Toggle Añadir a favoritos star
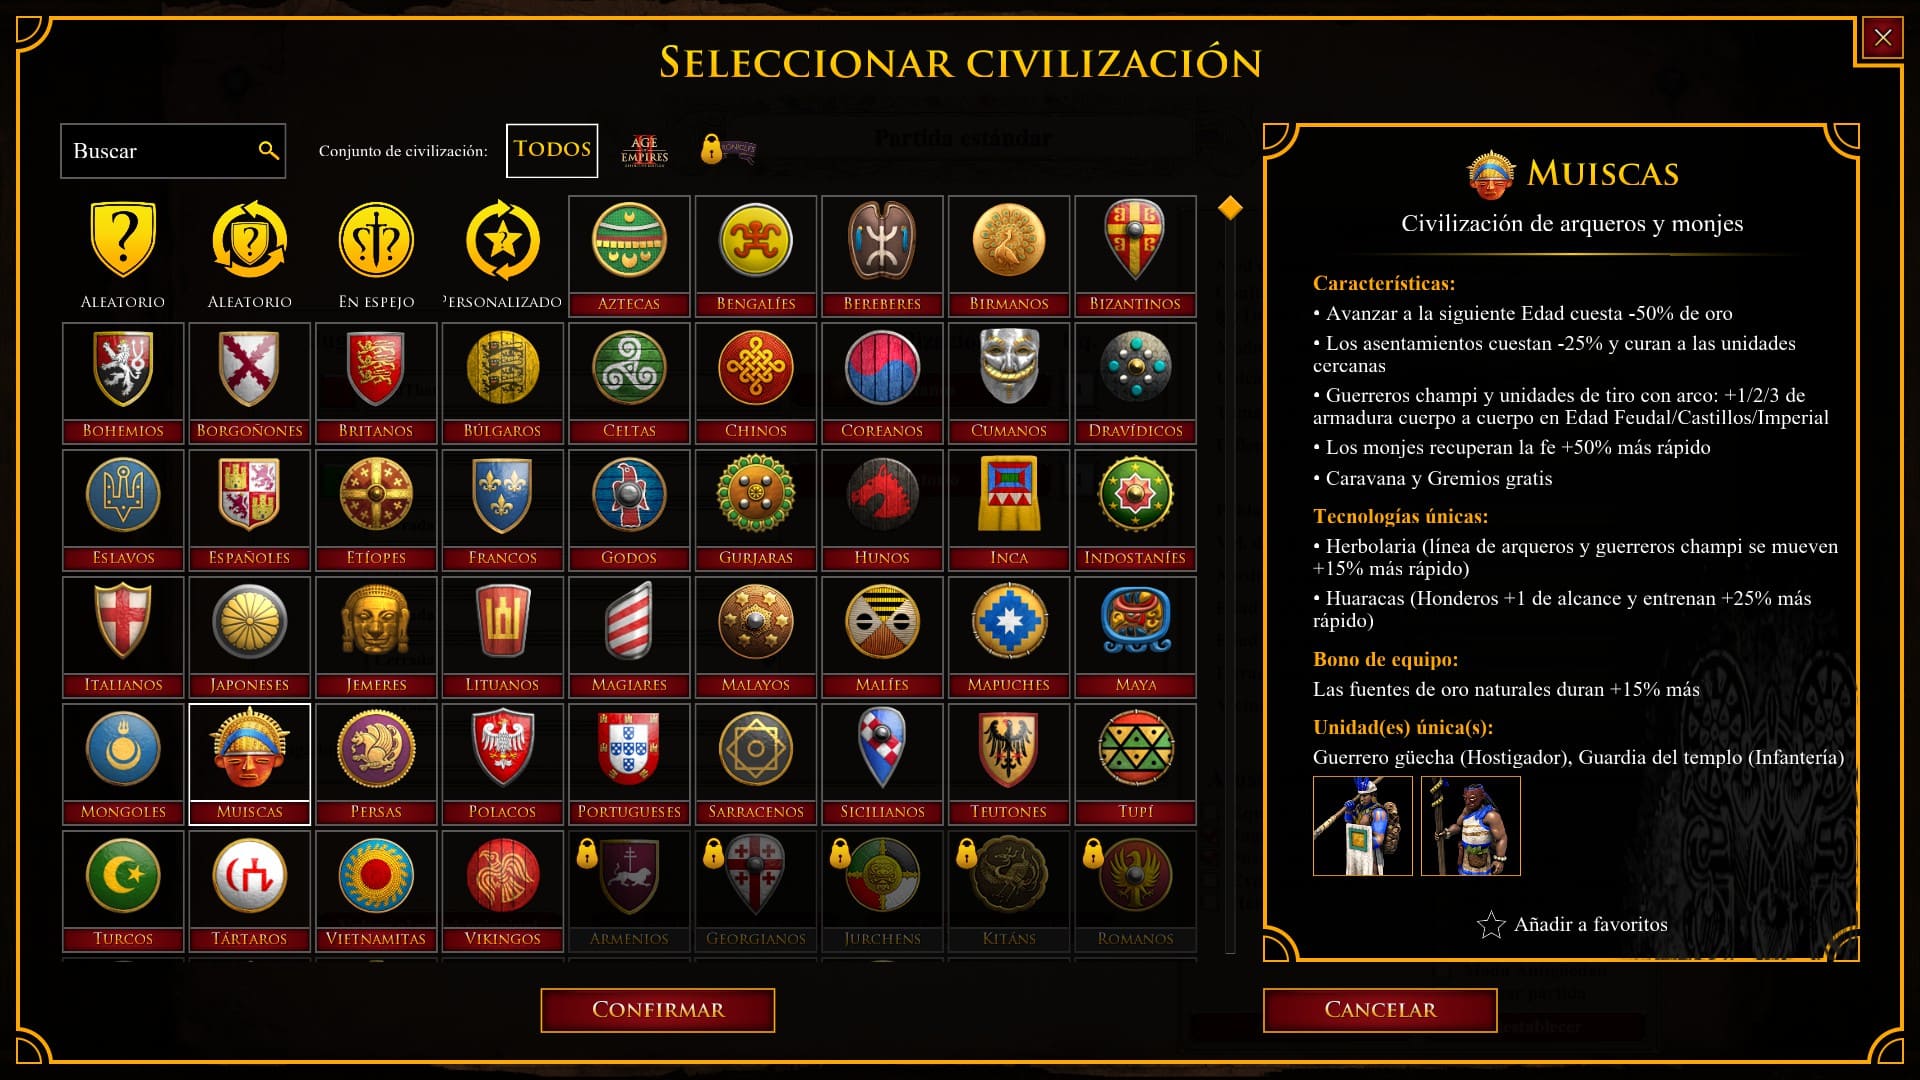This screenshot has height=1080, width=1920. (x=1572, y=925)
